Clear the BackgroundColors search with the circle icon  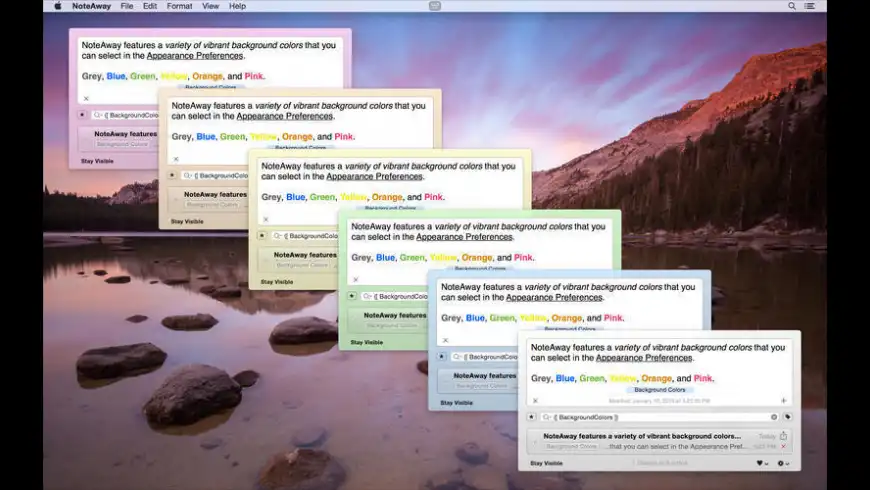[773, 417]
